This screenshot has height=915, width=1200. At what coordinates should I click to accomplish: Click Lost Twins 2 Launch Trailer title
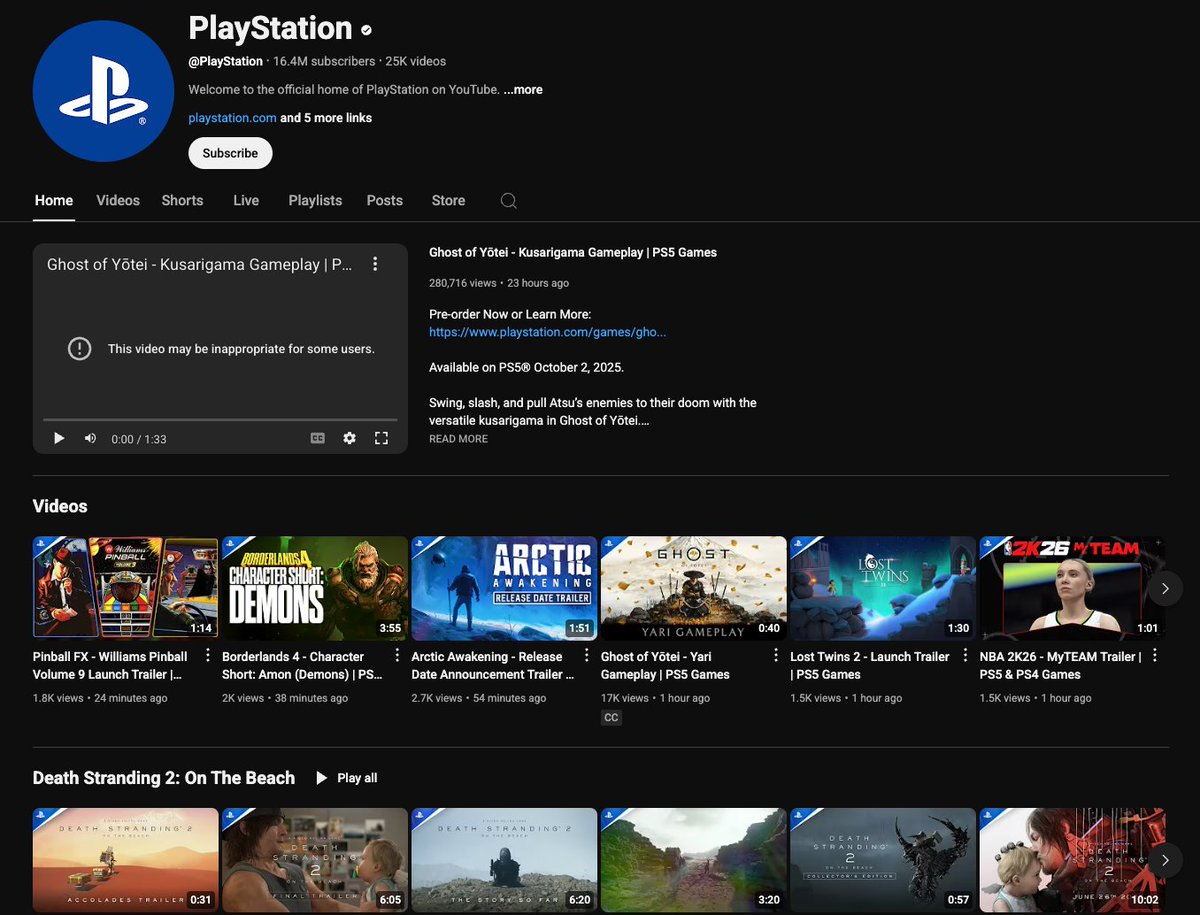(870, 665)
